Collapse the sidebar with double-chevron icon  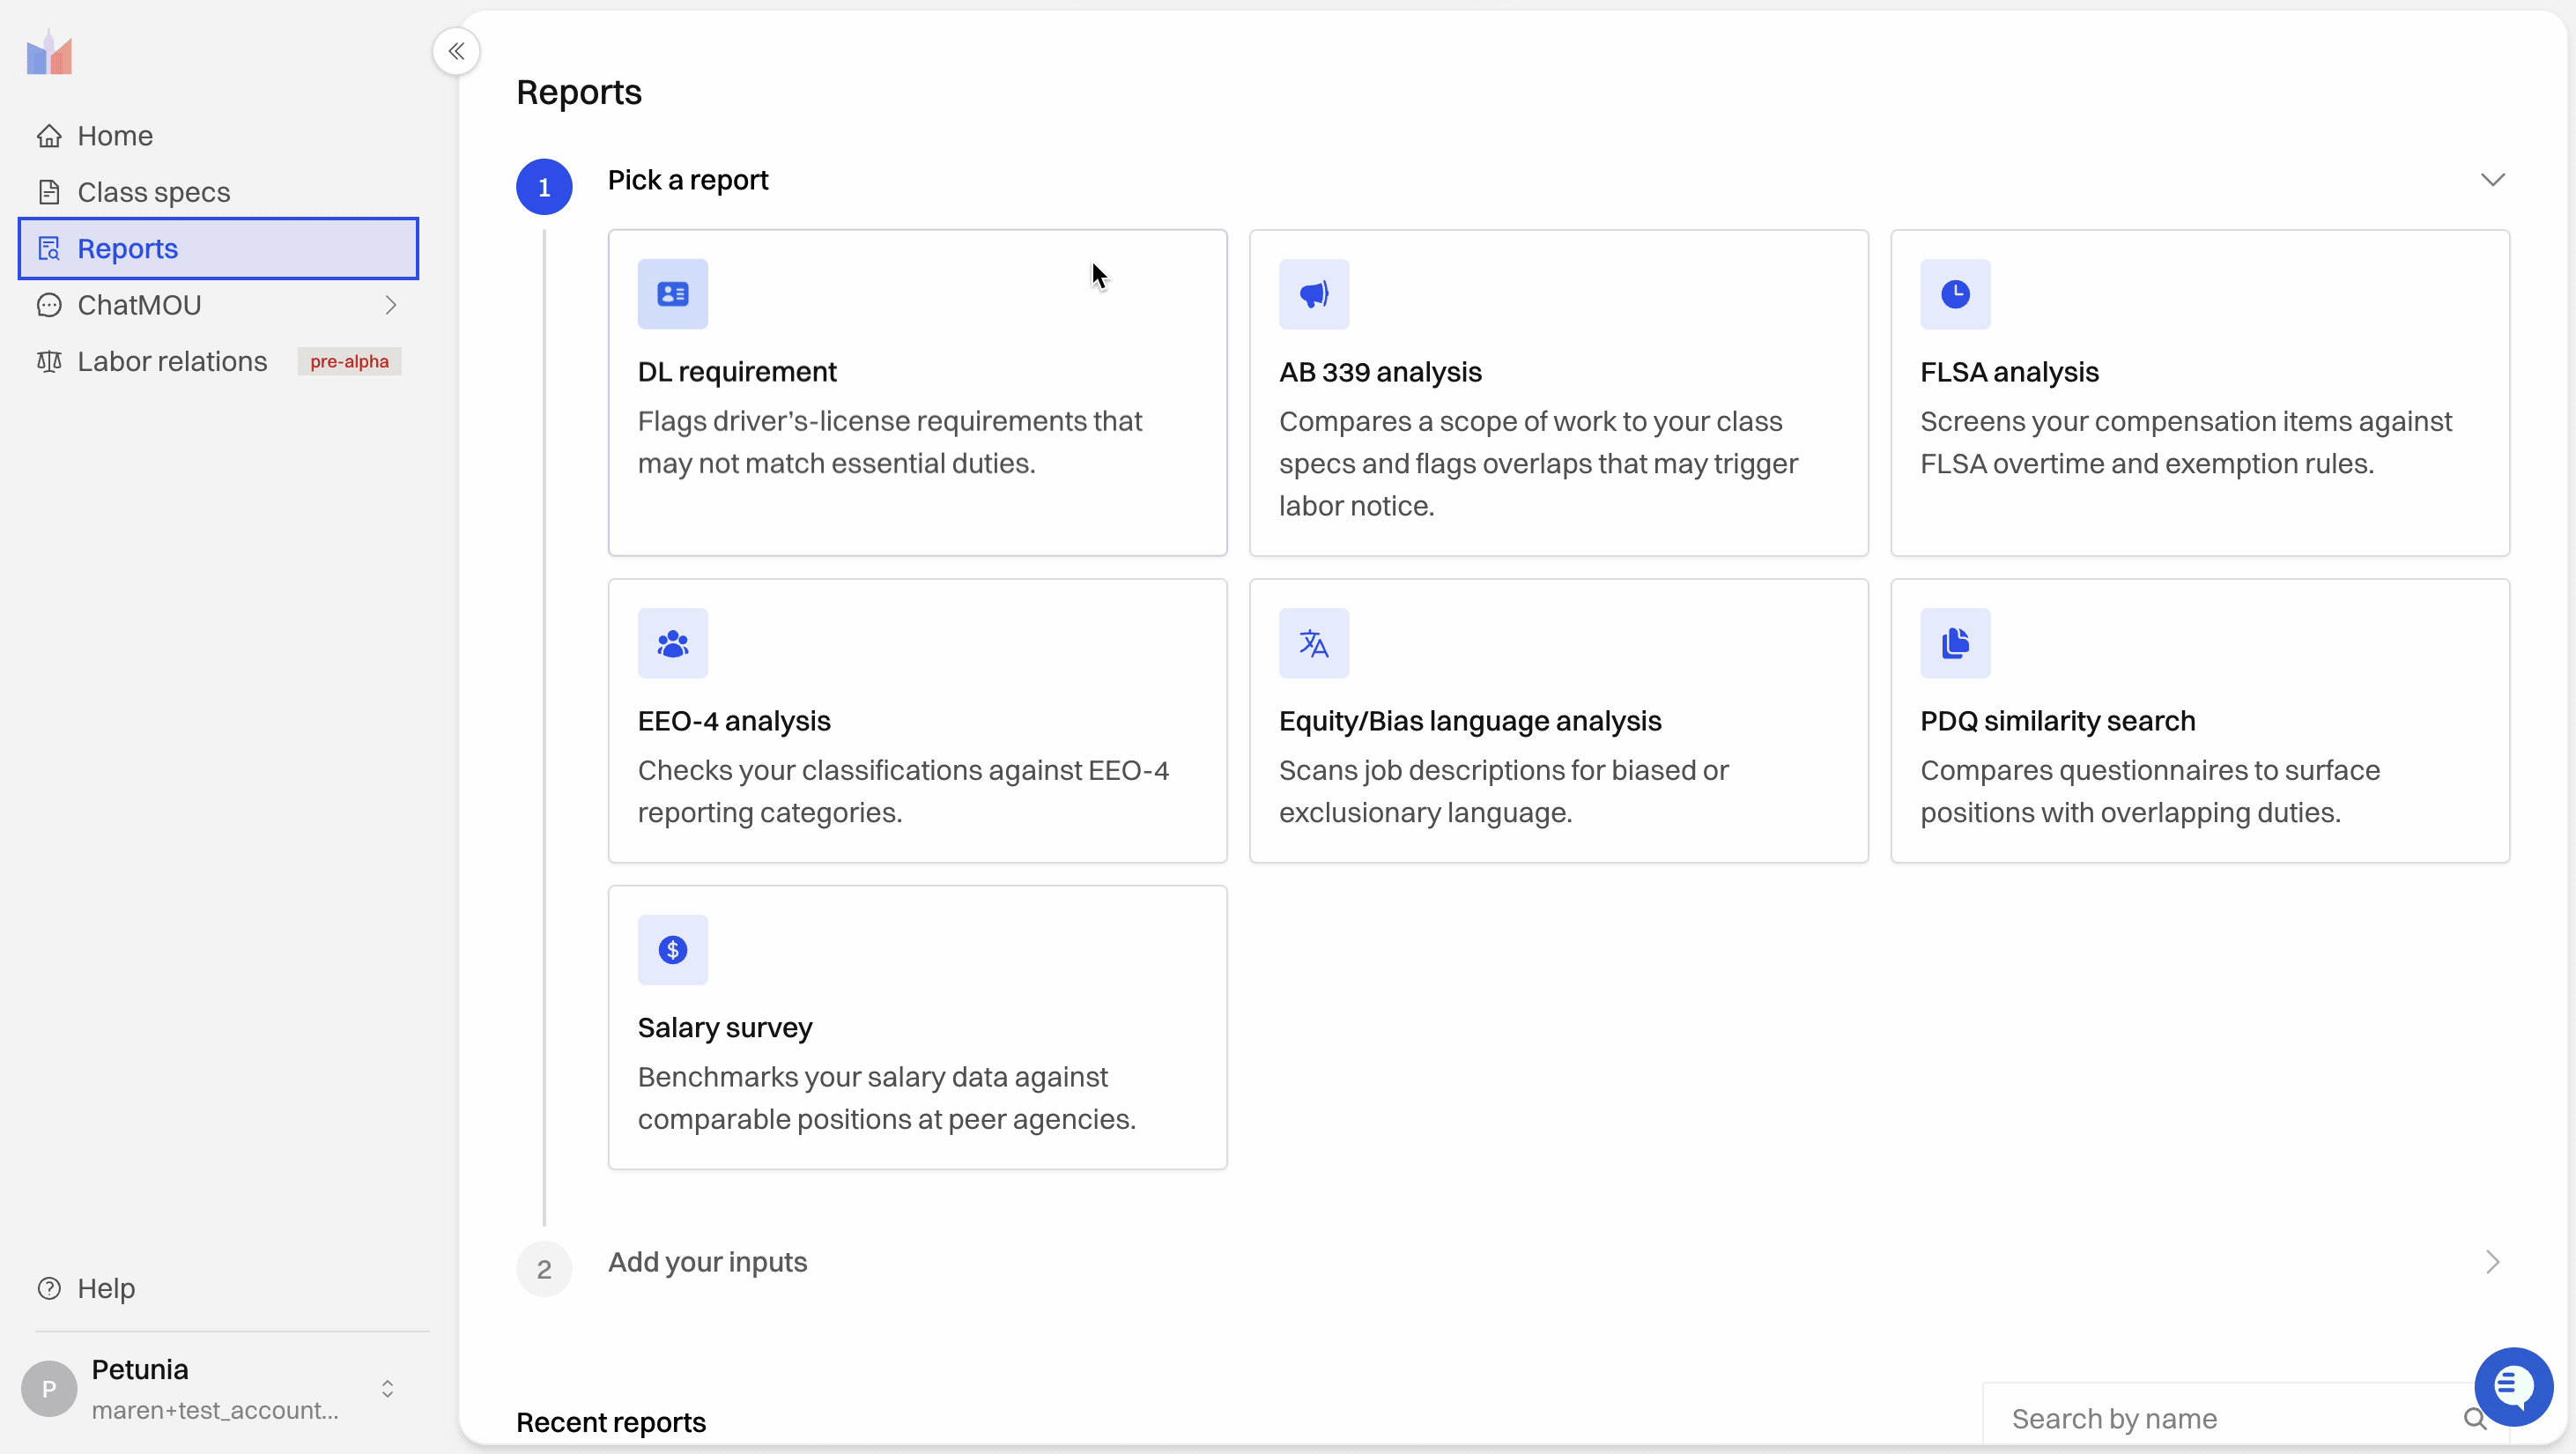click(x=456, y=51)
